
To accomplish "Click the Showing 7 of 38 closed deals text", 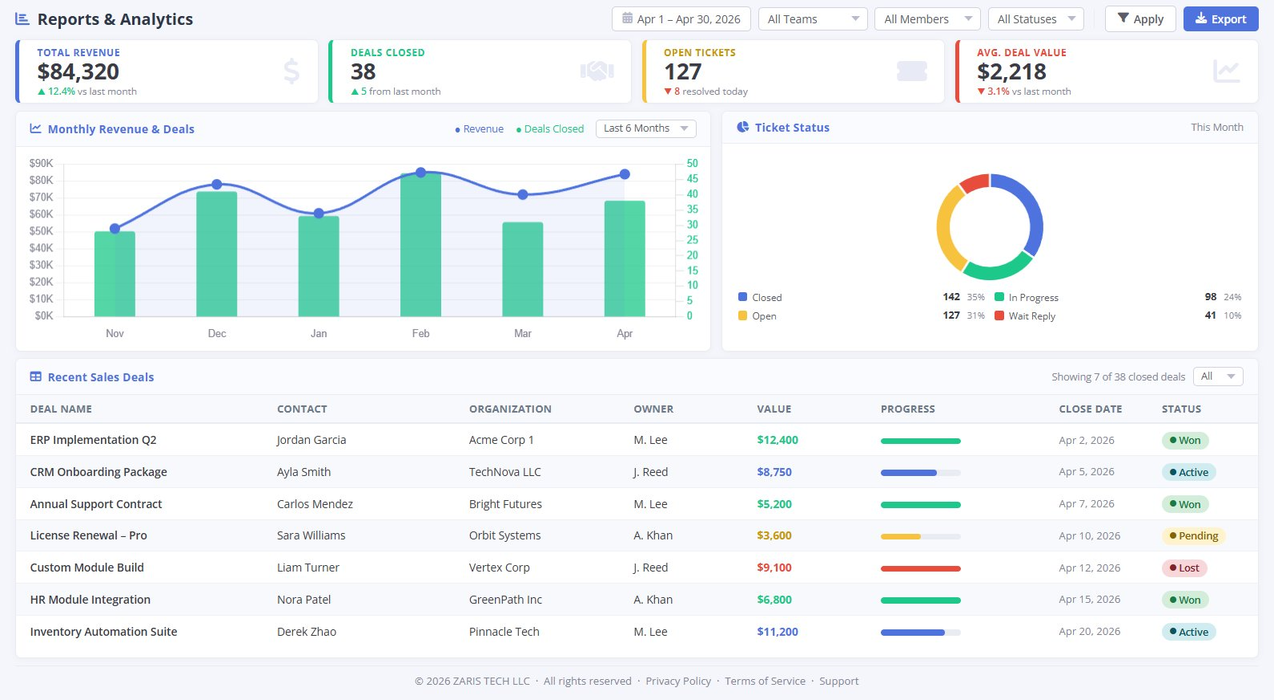I will [x=1118, y=377].
